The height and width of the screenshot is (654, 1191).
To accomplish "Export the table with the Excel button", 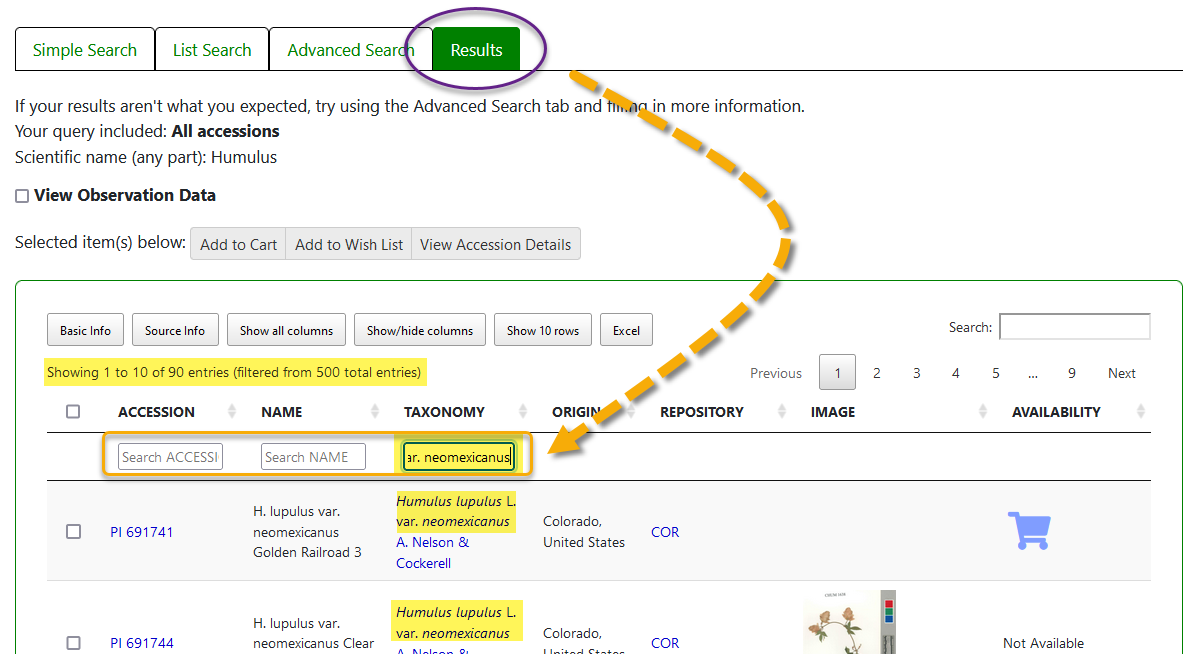I will pyautogui.click(x=626, y=331).
